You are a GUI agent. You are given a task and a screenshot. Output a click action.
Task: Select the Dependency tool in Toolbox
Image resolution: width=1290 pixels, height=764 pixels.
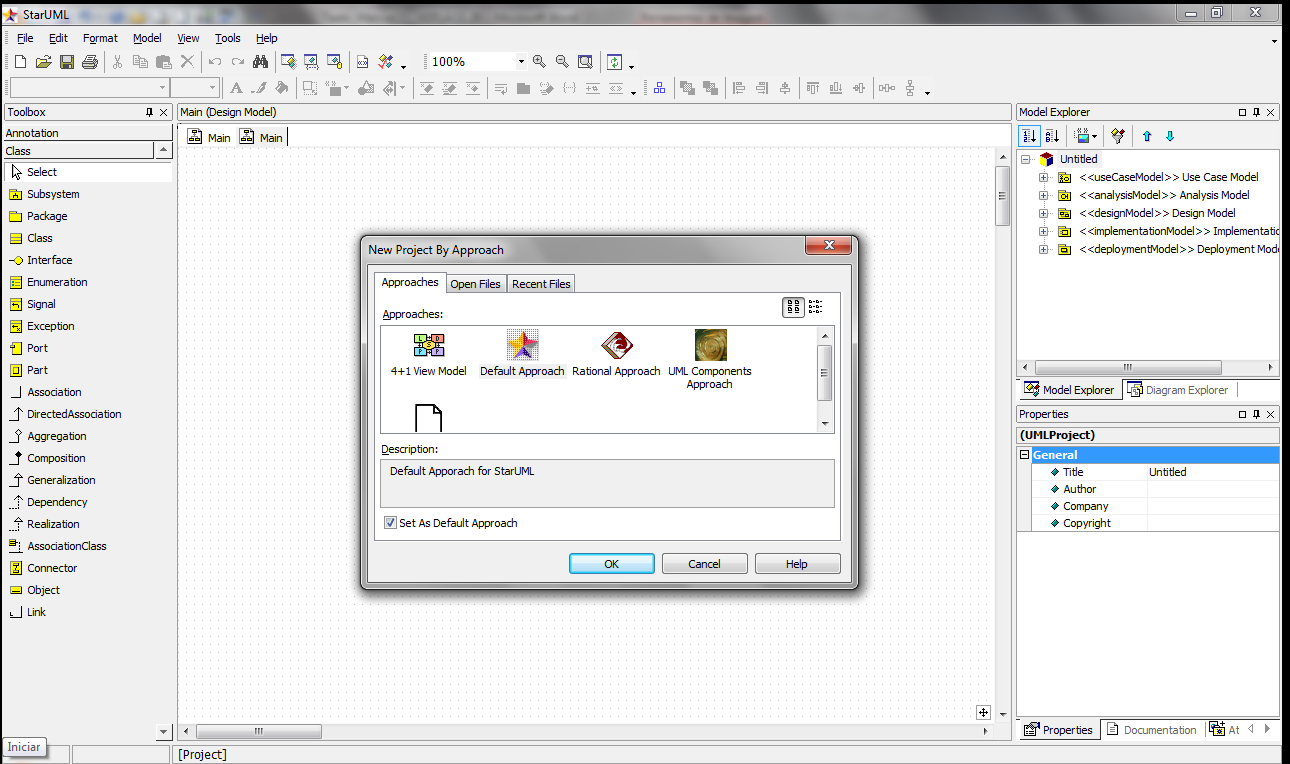tap(57, 502)
